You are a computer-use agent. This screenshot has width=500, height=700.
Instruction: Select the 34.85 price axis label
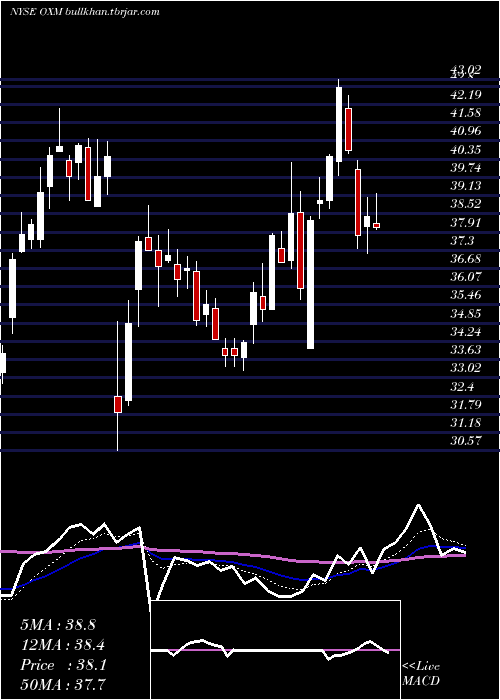pos(465,313)
